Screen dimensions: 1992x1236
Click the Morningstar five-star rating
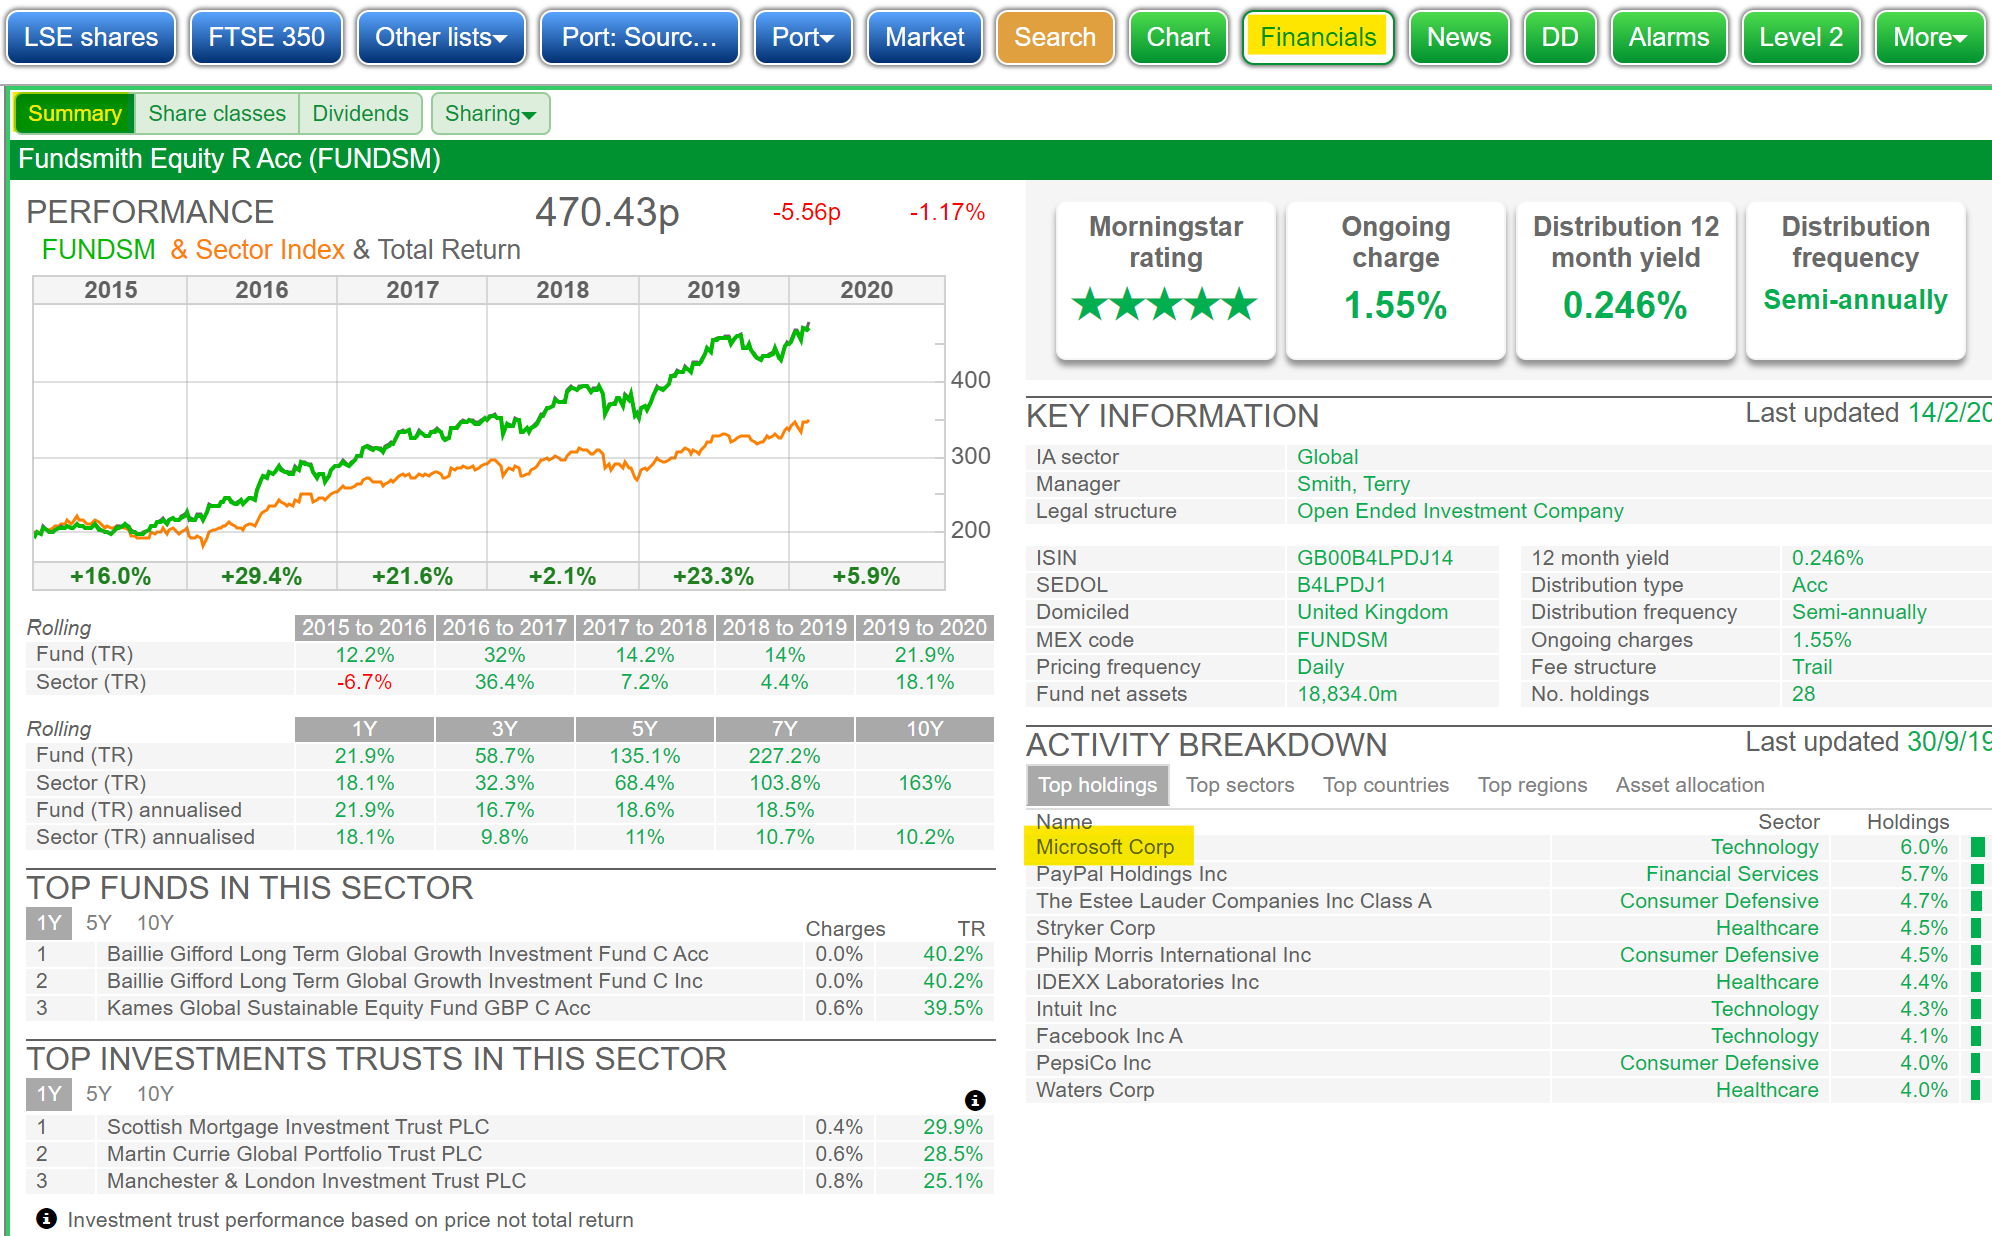point(1165,304)
